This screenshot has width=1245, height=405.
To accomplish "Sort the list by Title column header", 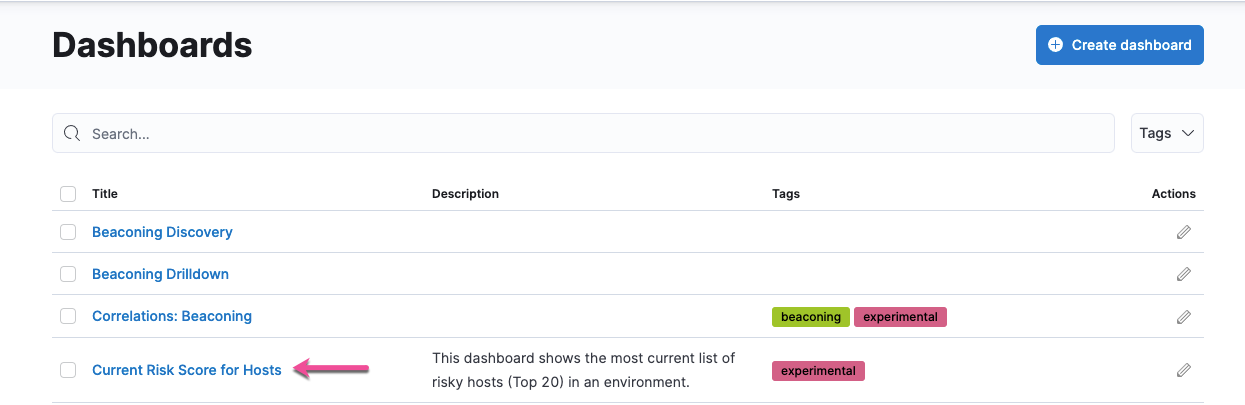I will [105, 194].
